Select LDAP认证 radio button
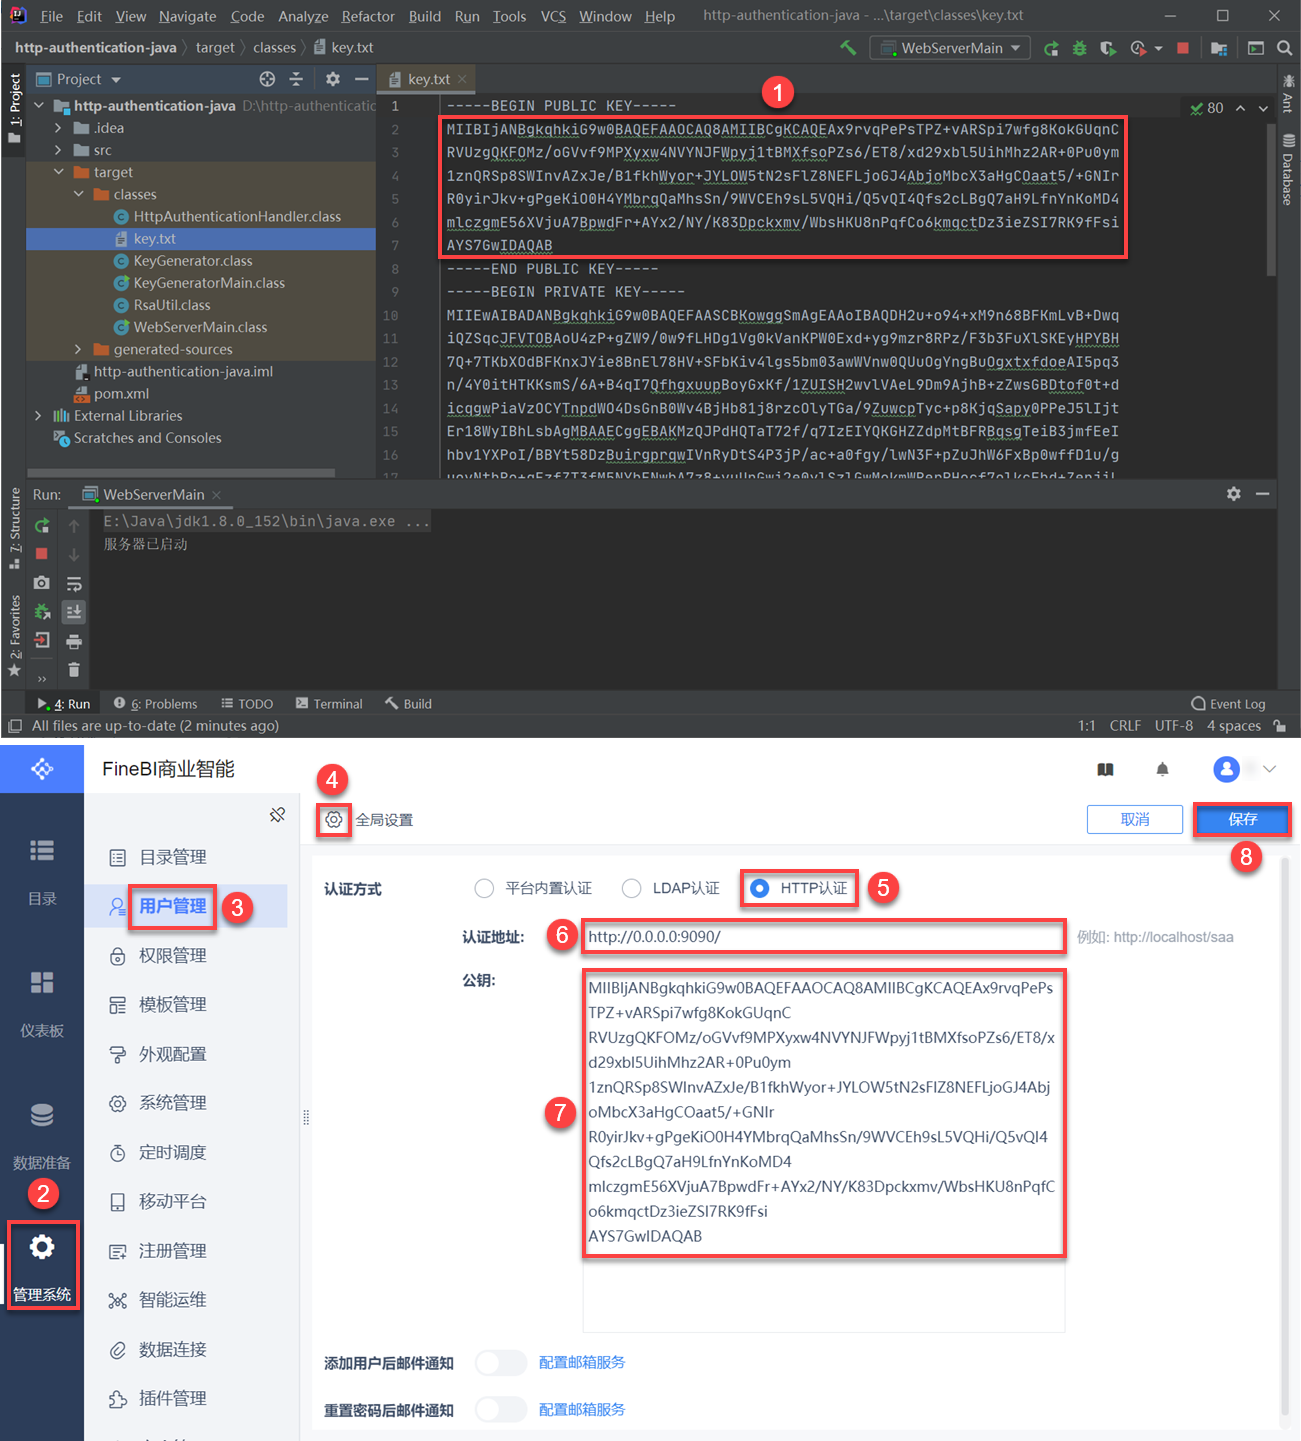This screenshot has width=1301, height=1441. coord(632,888)
